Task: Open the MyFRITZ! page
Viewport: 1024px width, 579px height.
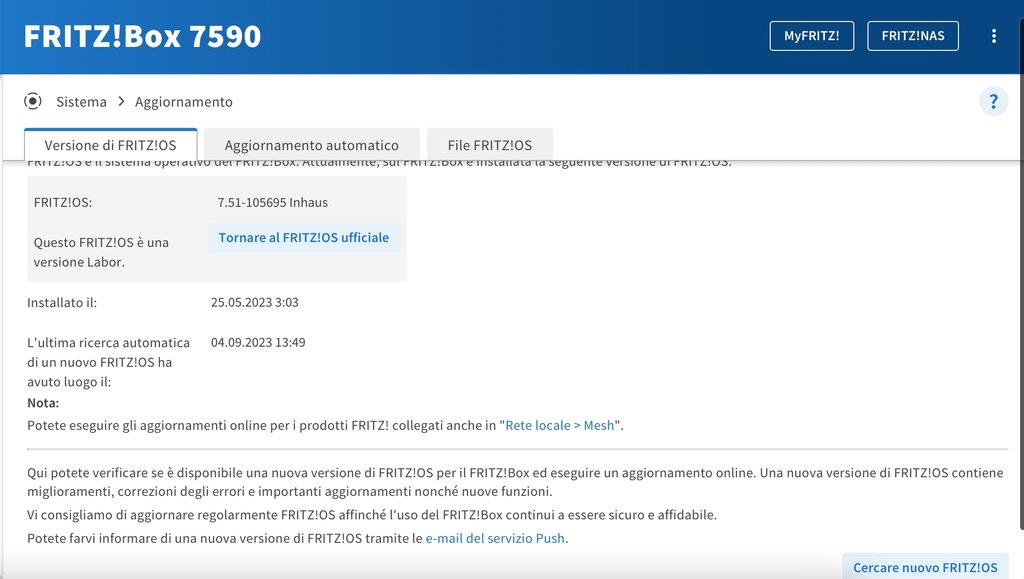Action: point(812,36)
